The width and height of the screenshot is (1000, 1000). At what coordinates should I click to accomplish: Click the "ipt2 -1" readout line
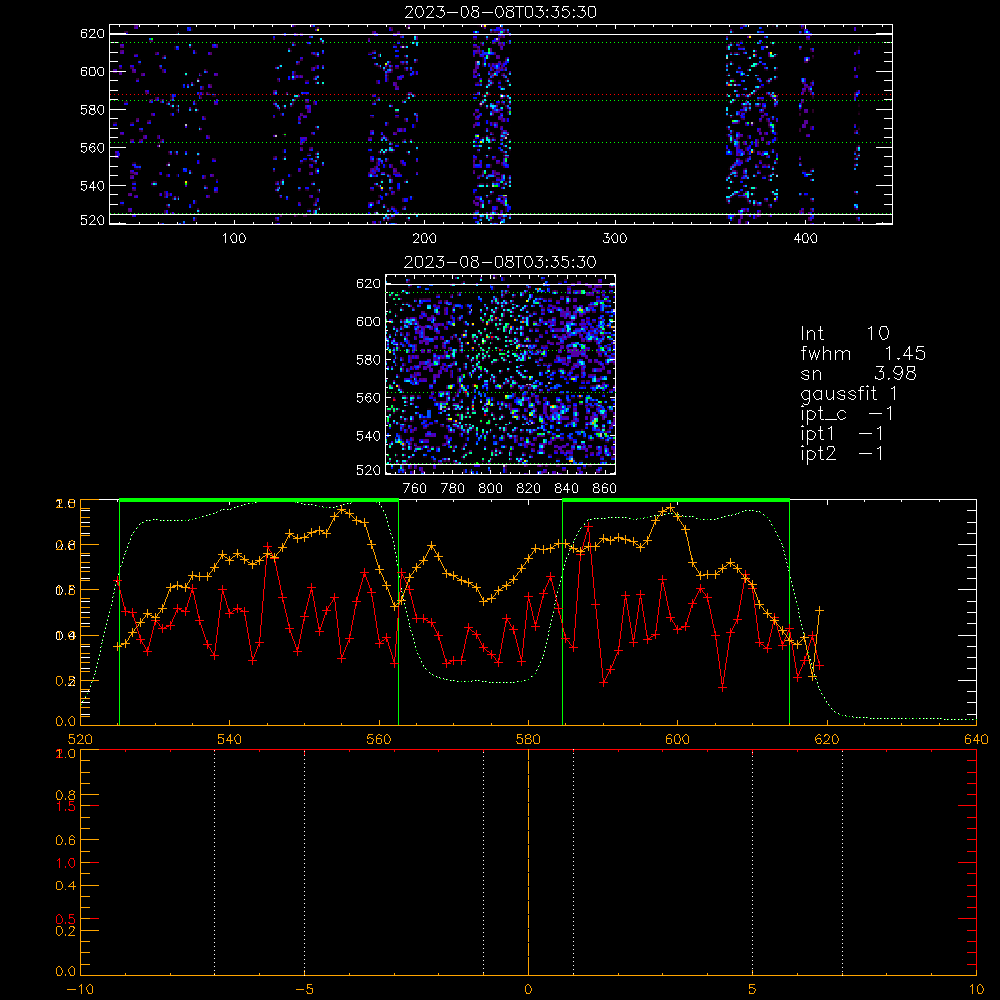coord(842,454)
